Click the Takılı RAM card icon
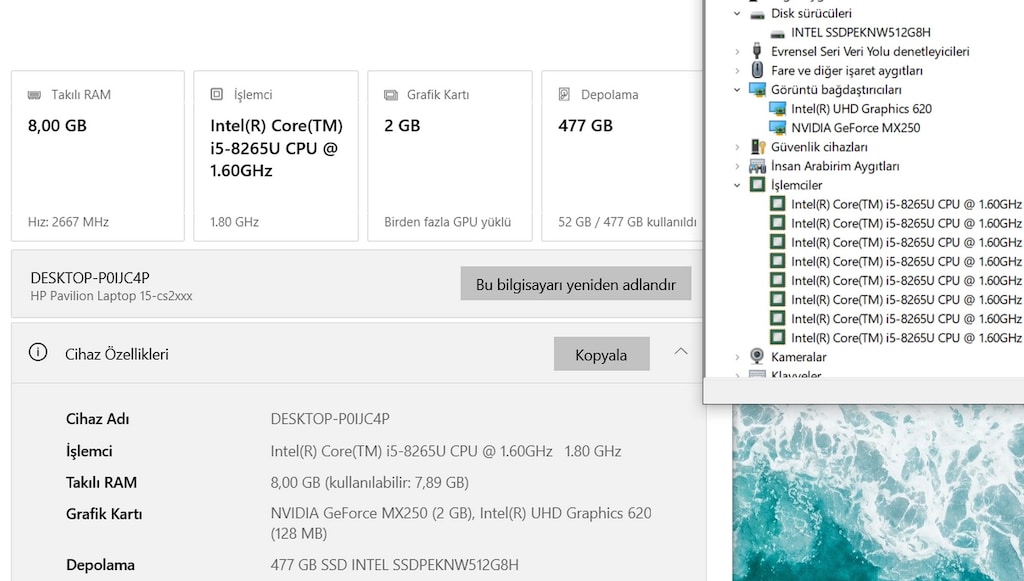The image size is (1024, 581). [x=35, y=95]
